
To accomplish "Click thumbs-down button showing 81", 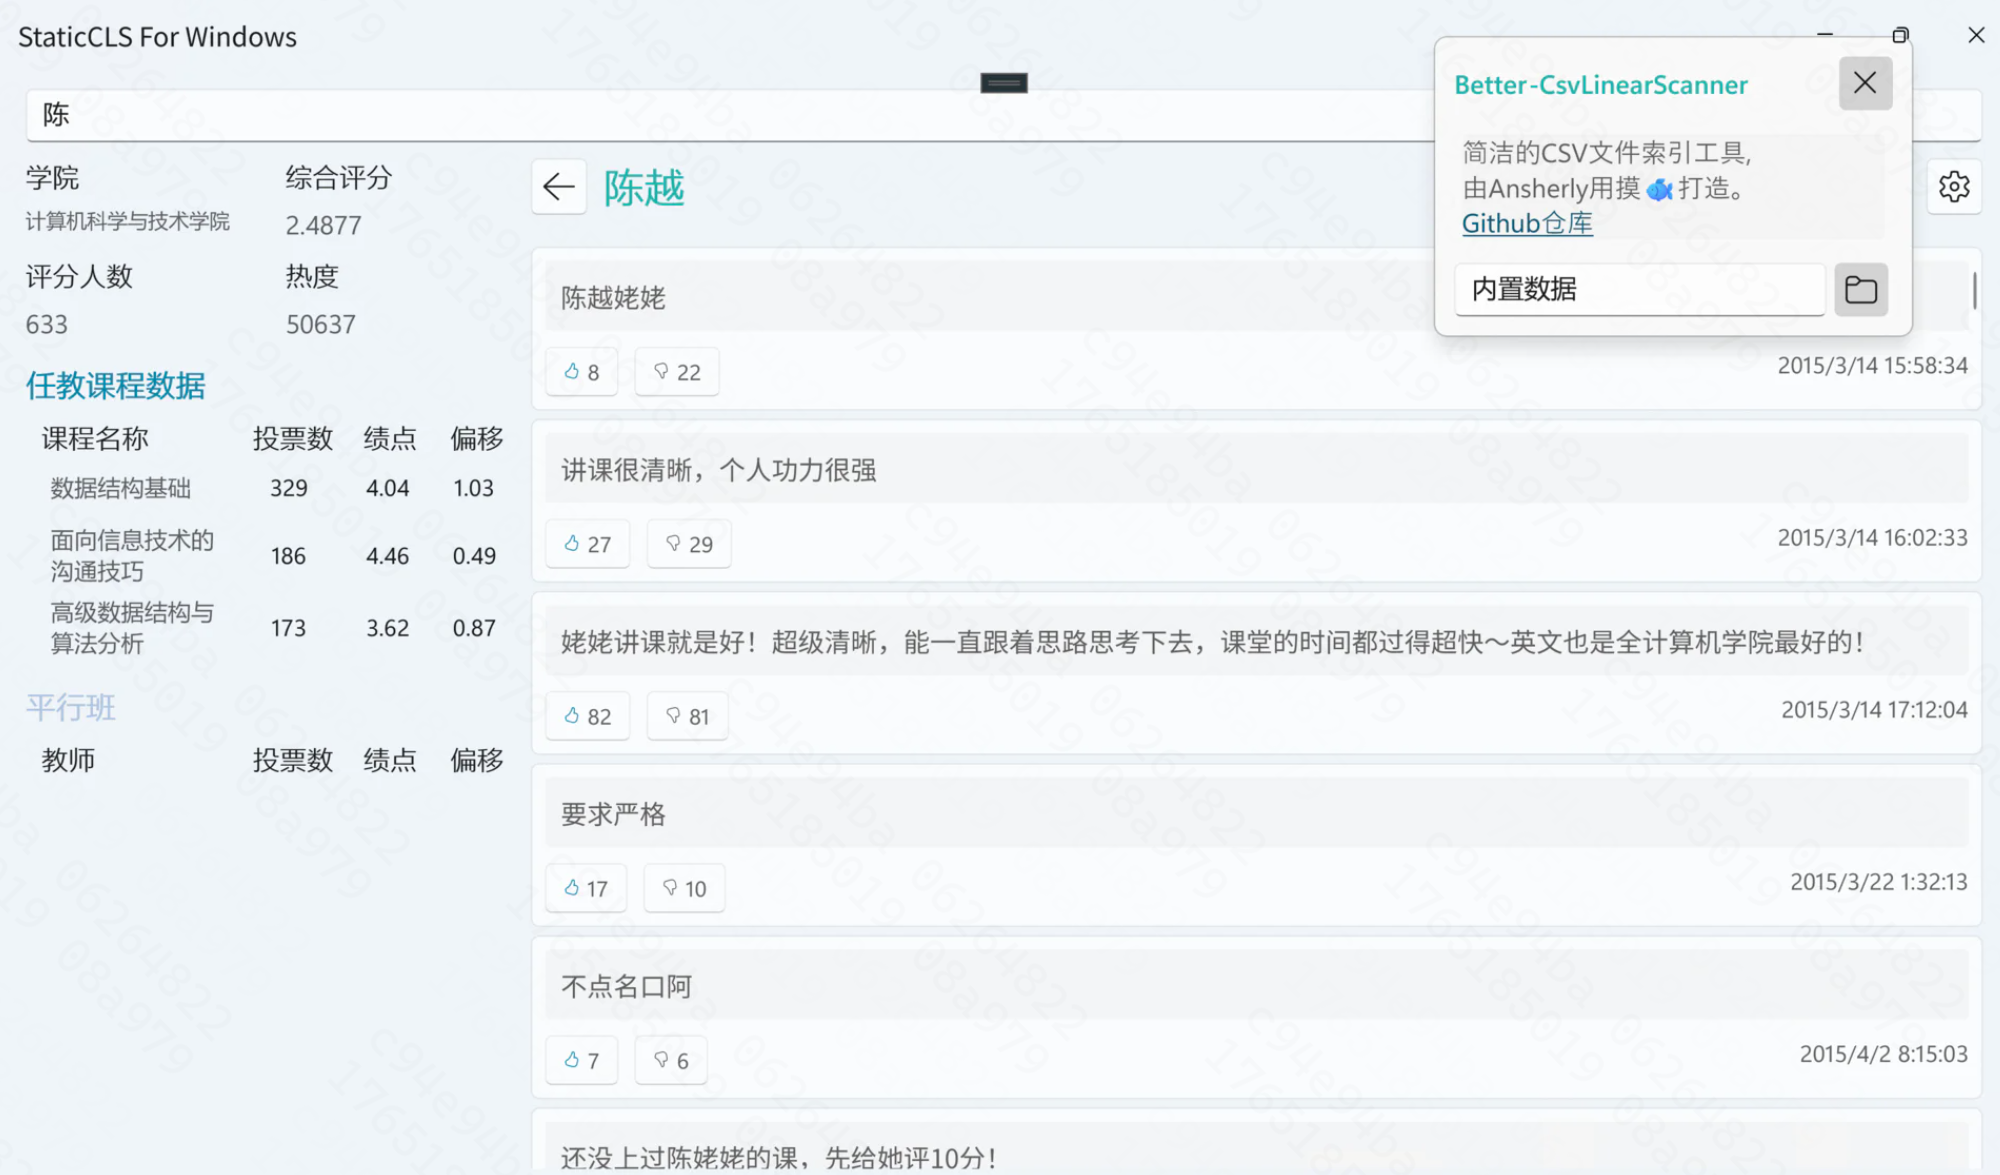I will pyautogui.click(x=687, y=716).
